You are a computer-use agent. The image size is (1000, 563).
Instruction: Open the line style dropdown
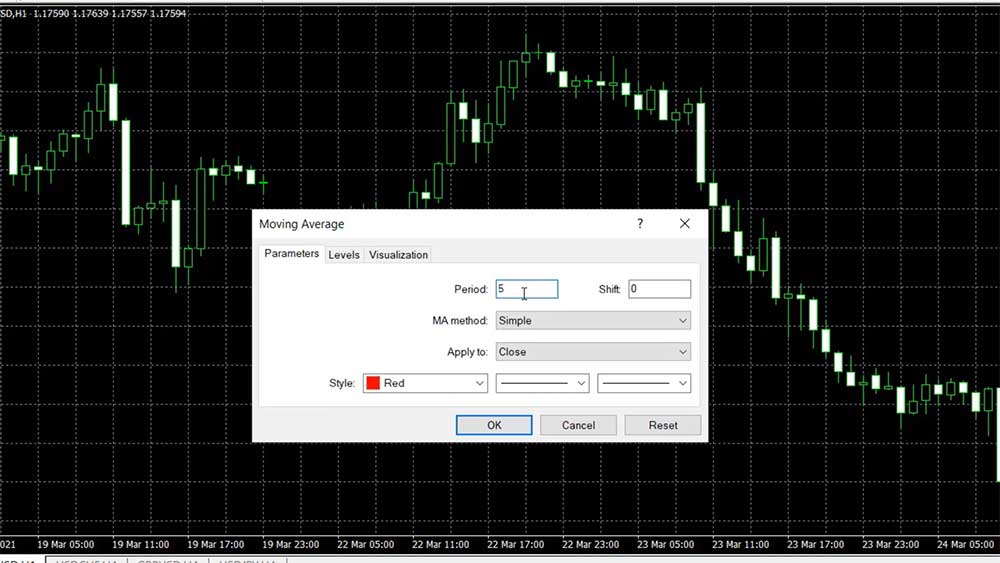tap(543, 383)
